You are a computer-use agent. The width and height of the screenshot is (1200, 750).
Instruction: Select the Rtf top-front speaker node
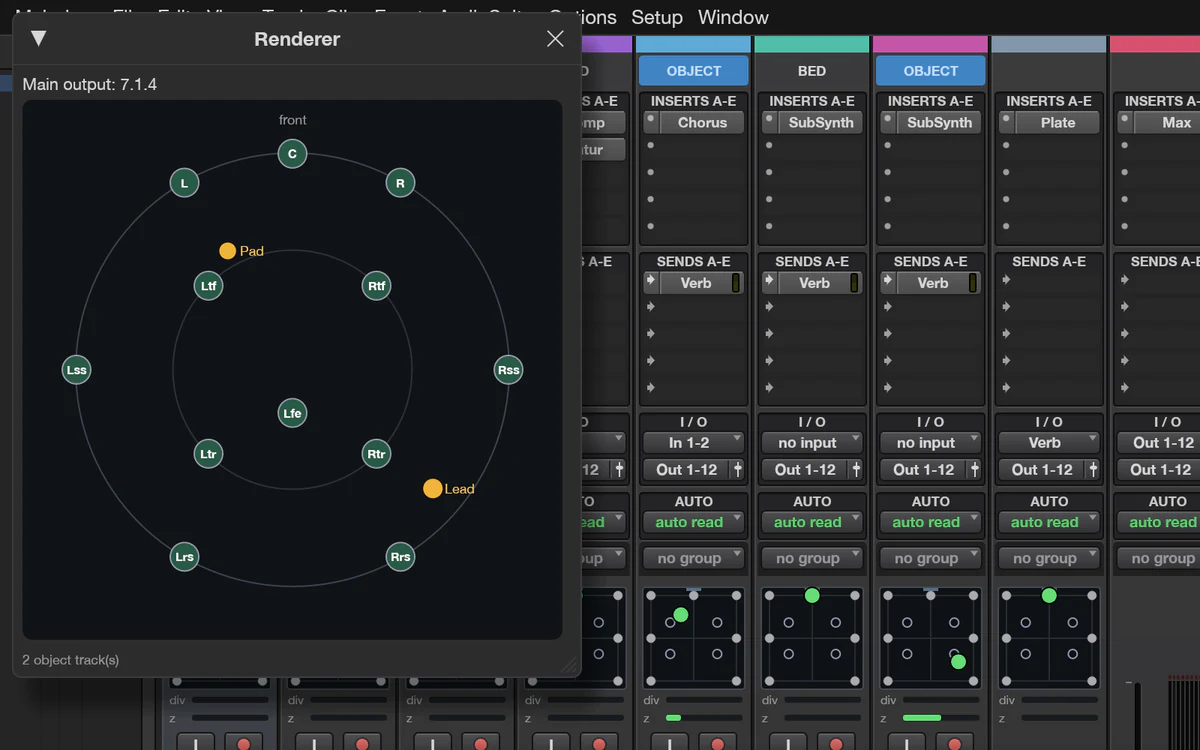click(376, 286)
